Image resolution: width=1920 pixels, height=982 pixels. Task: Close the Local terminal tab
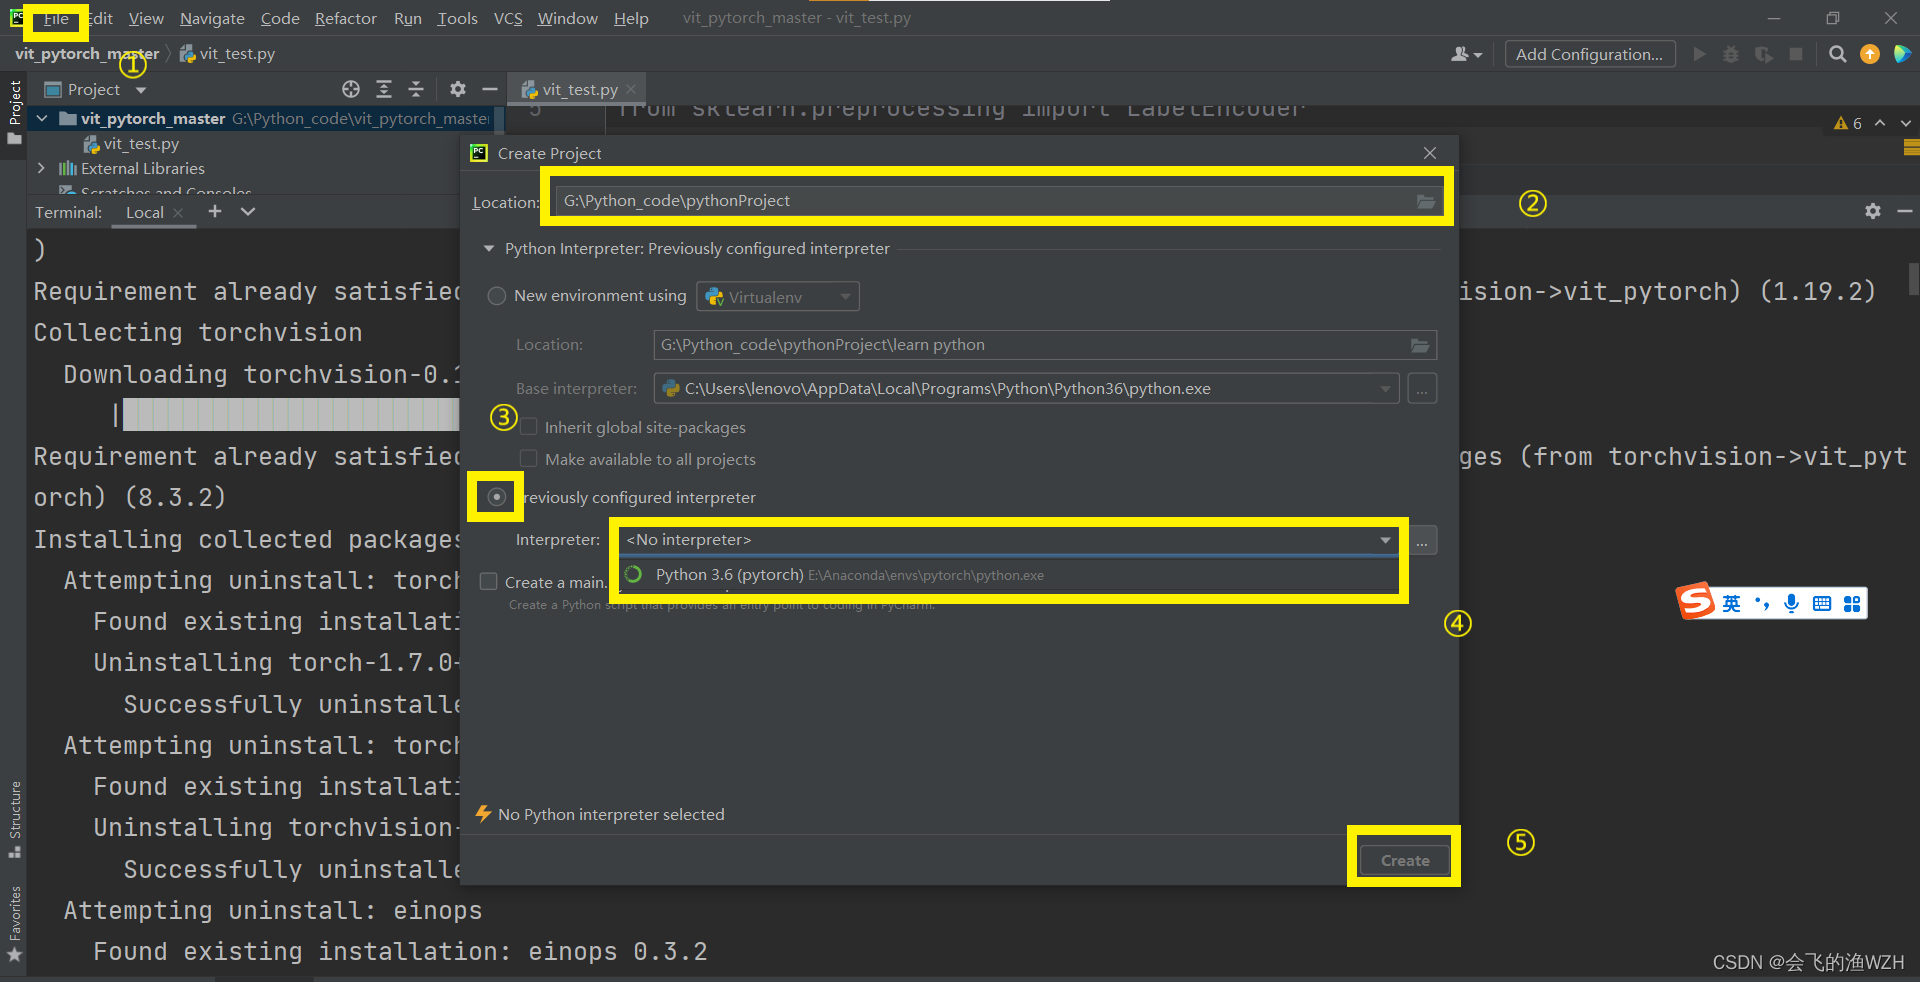(178, 213)
